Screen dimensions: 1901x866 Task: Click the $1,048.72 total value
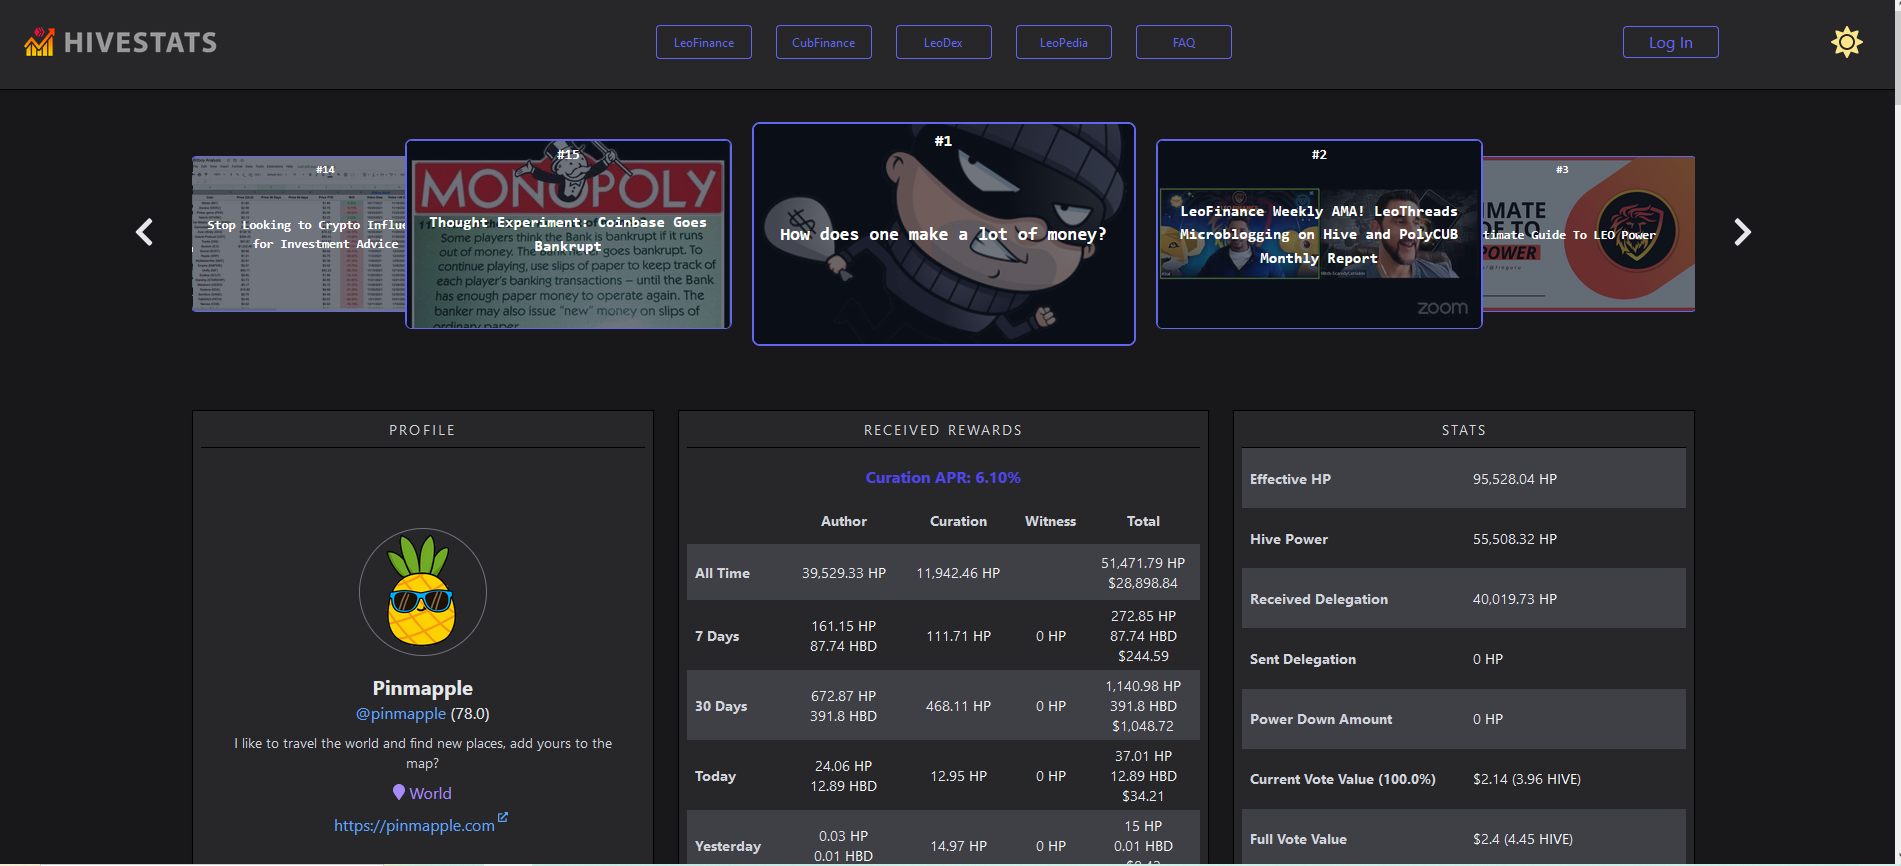pyautogui.click(x=1143, y=726)
